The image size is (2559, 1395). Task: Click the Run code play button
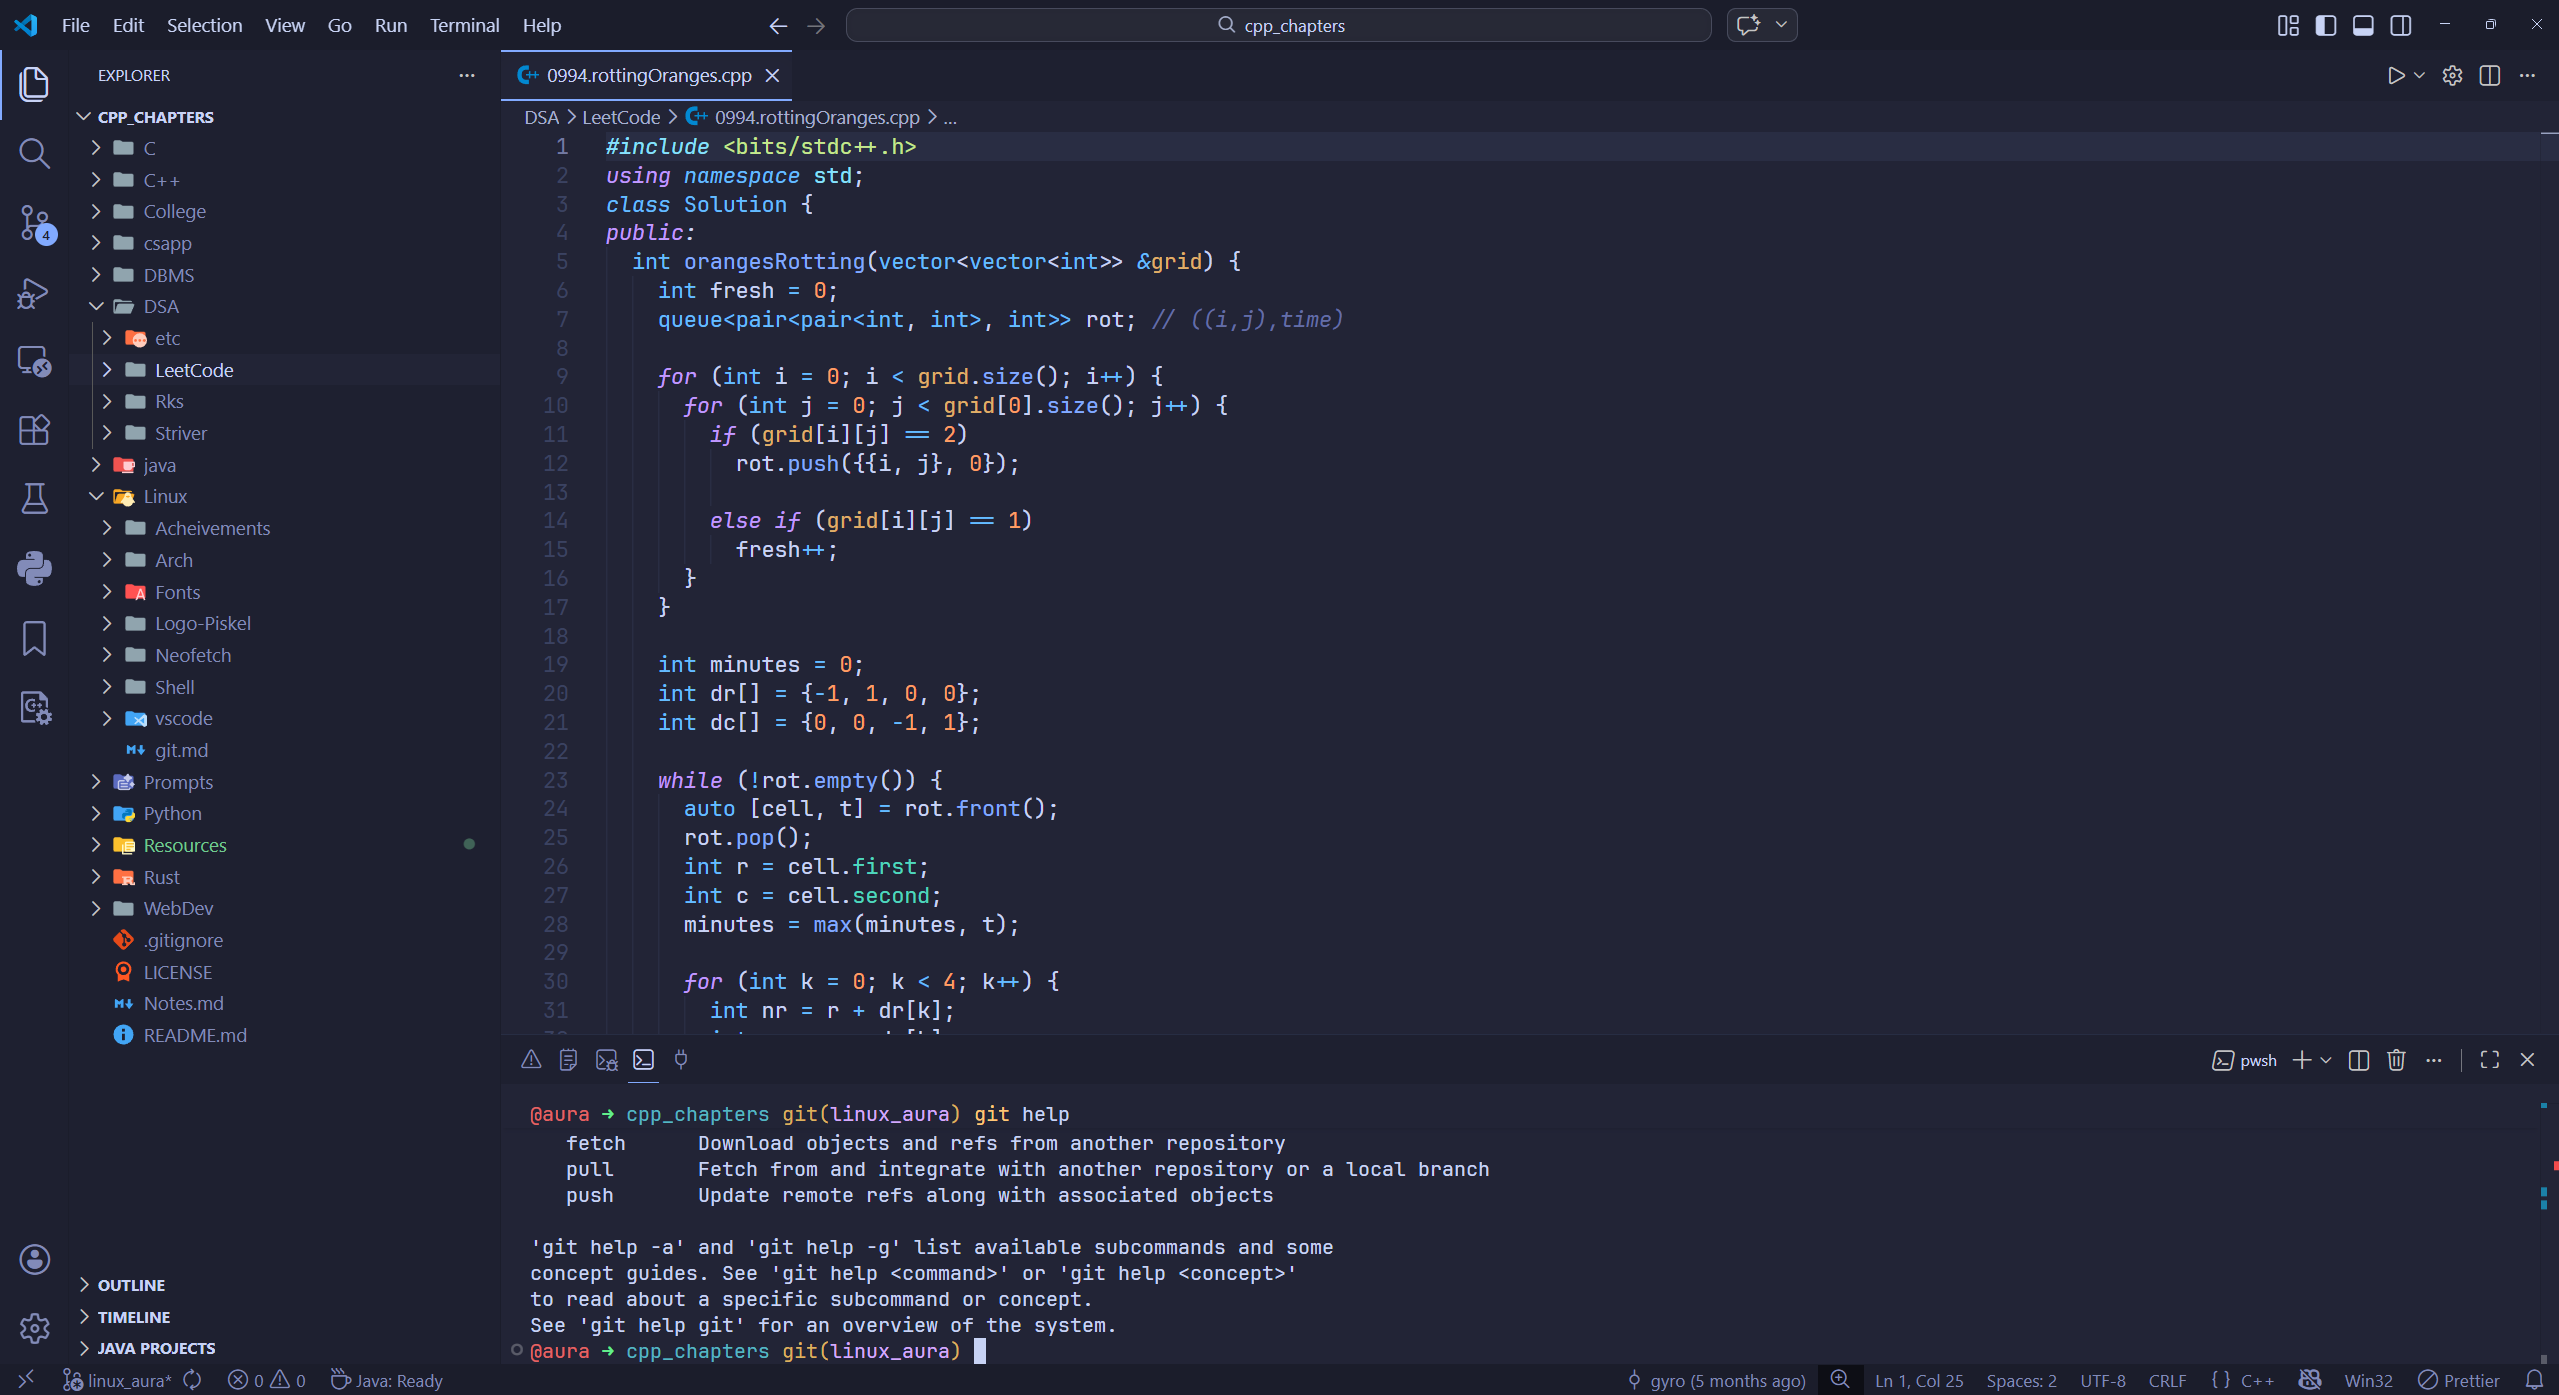click(2396, 76)
